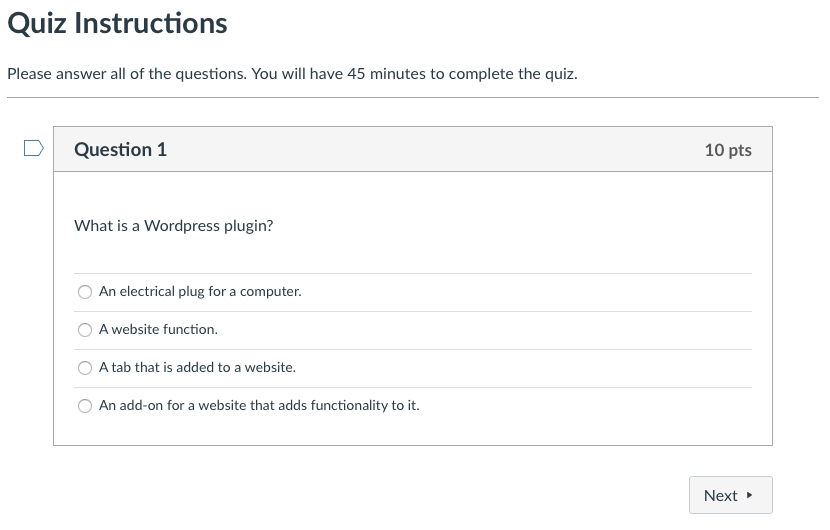Viewport: 830px width, 530px height.
Task: Click the 'An electrical plug for a computer.' answer text
Action: point(200,291)
